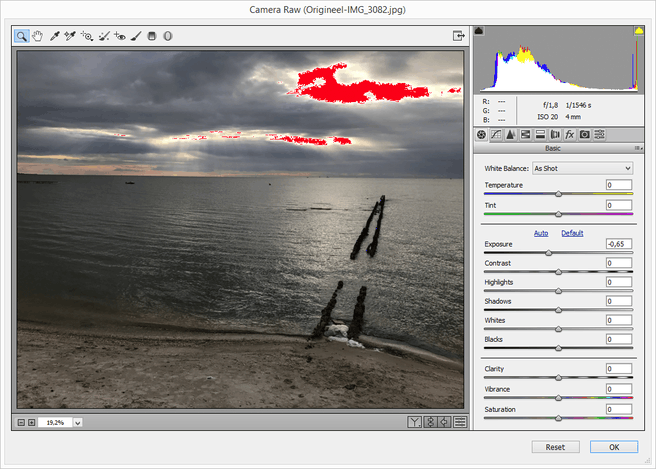Select the Zoom tool
The image size is (656, 469).
21,36
